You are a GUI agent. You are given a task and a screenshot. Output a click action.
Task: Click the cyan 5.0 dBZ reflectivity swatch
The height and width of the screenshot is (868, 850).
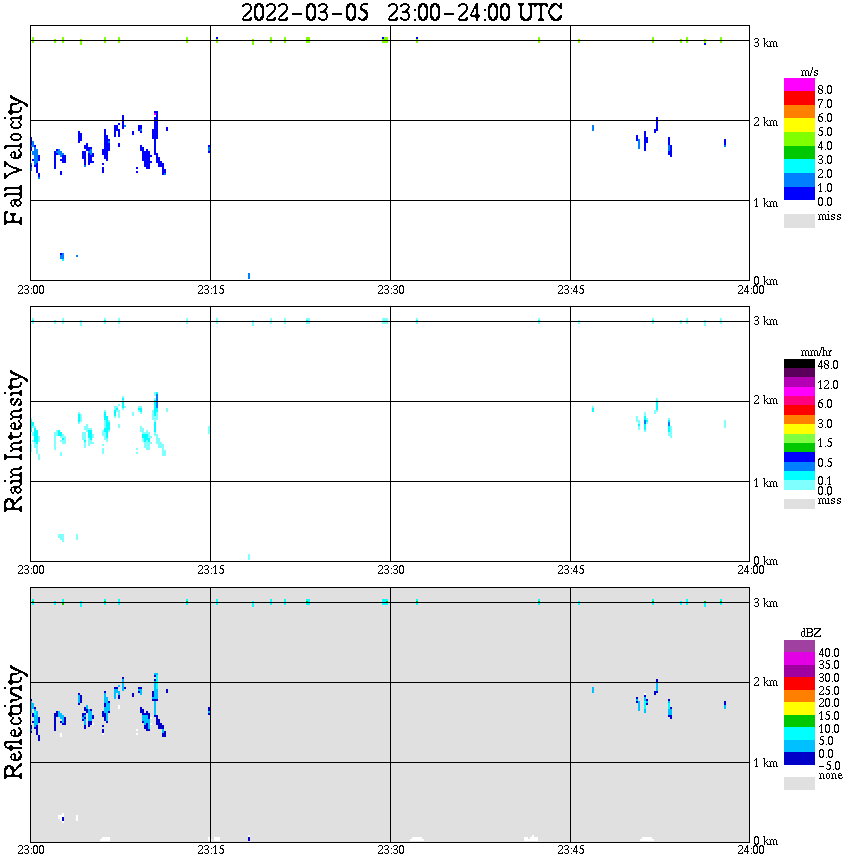point(799,734)
